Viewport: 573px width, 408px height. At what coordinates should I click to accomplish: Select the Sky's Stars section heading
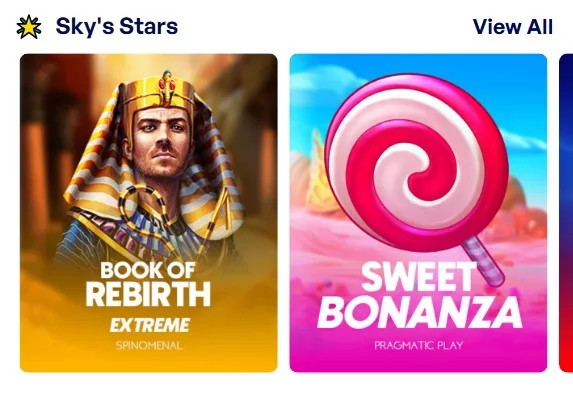[x=117, y=27]
